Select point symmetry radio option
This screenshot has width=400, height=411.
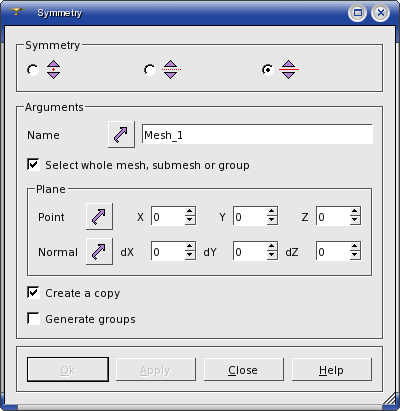[33, 70]
